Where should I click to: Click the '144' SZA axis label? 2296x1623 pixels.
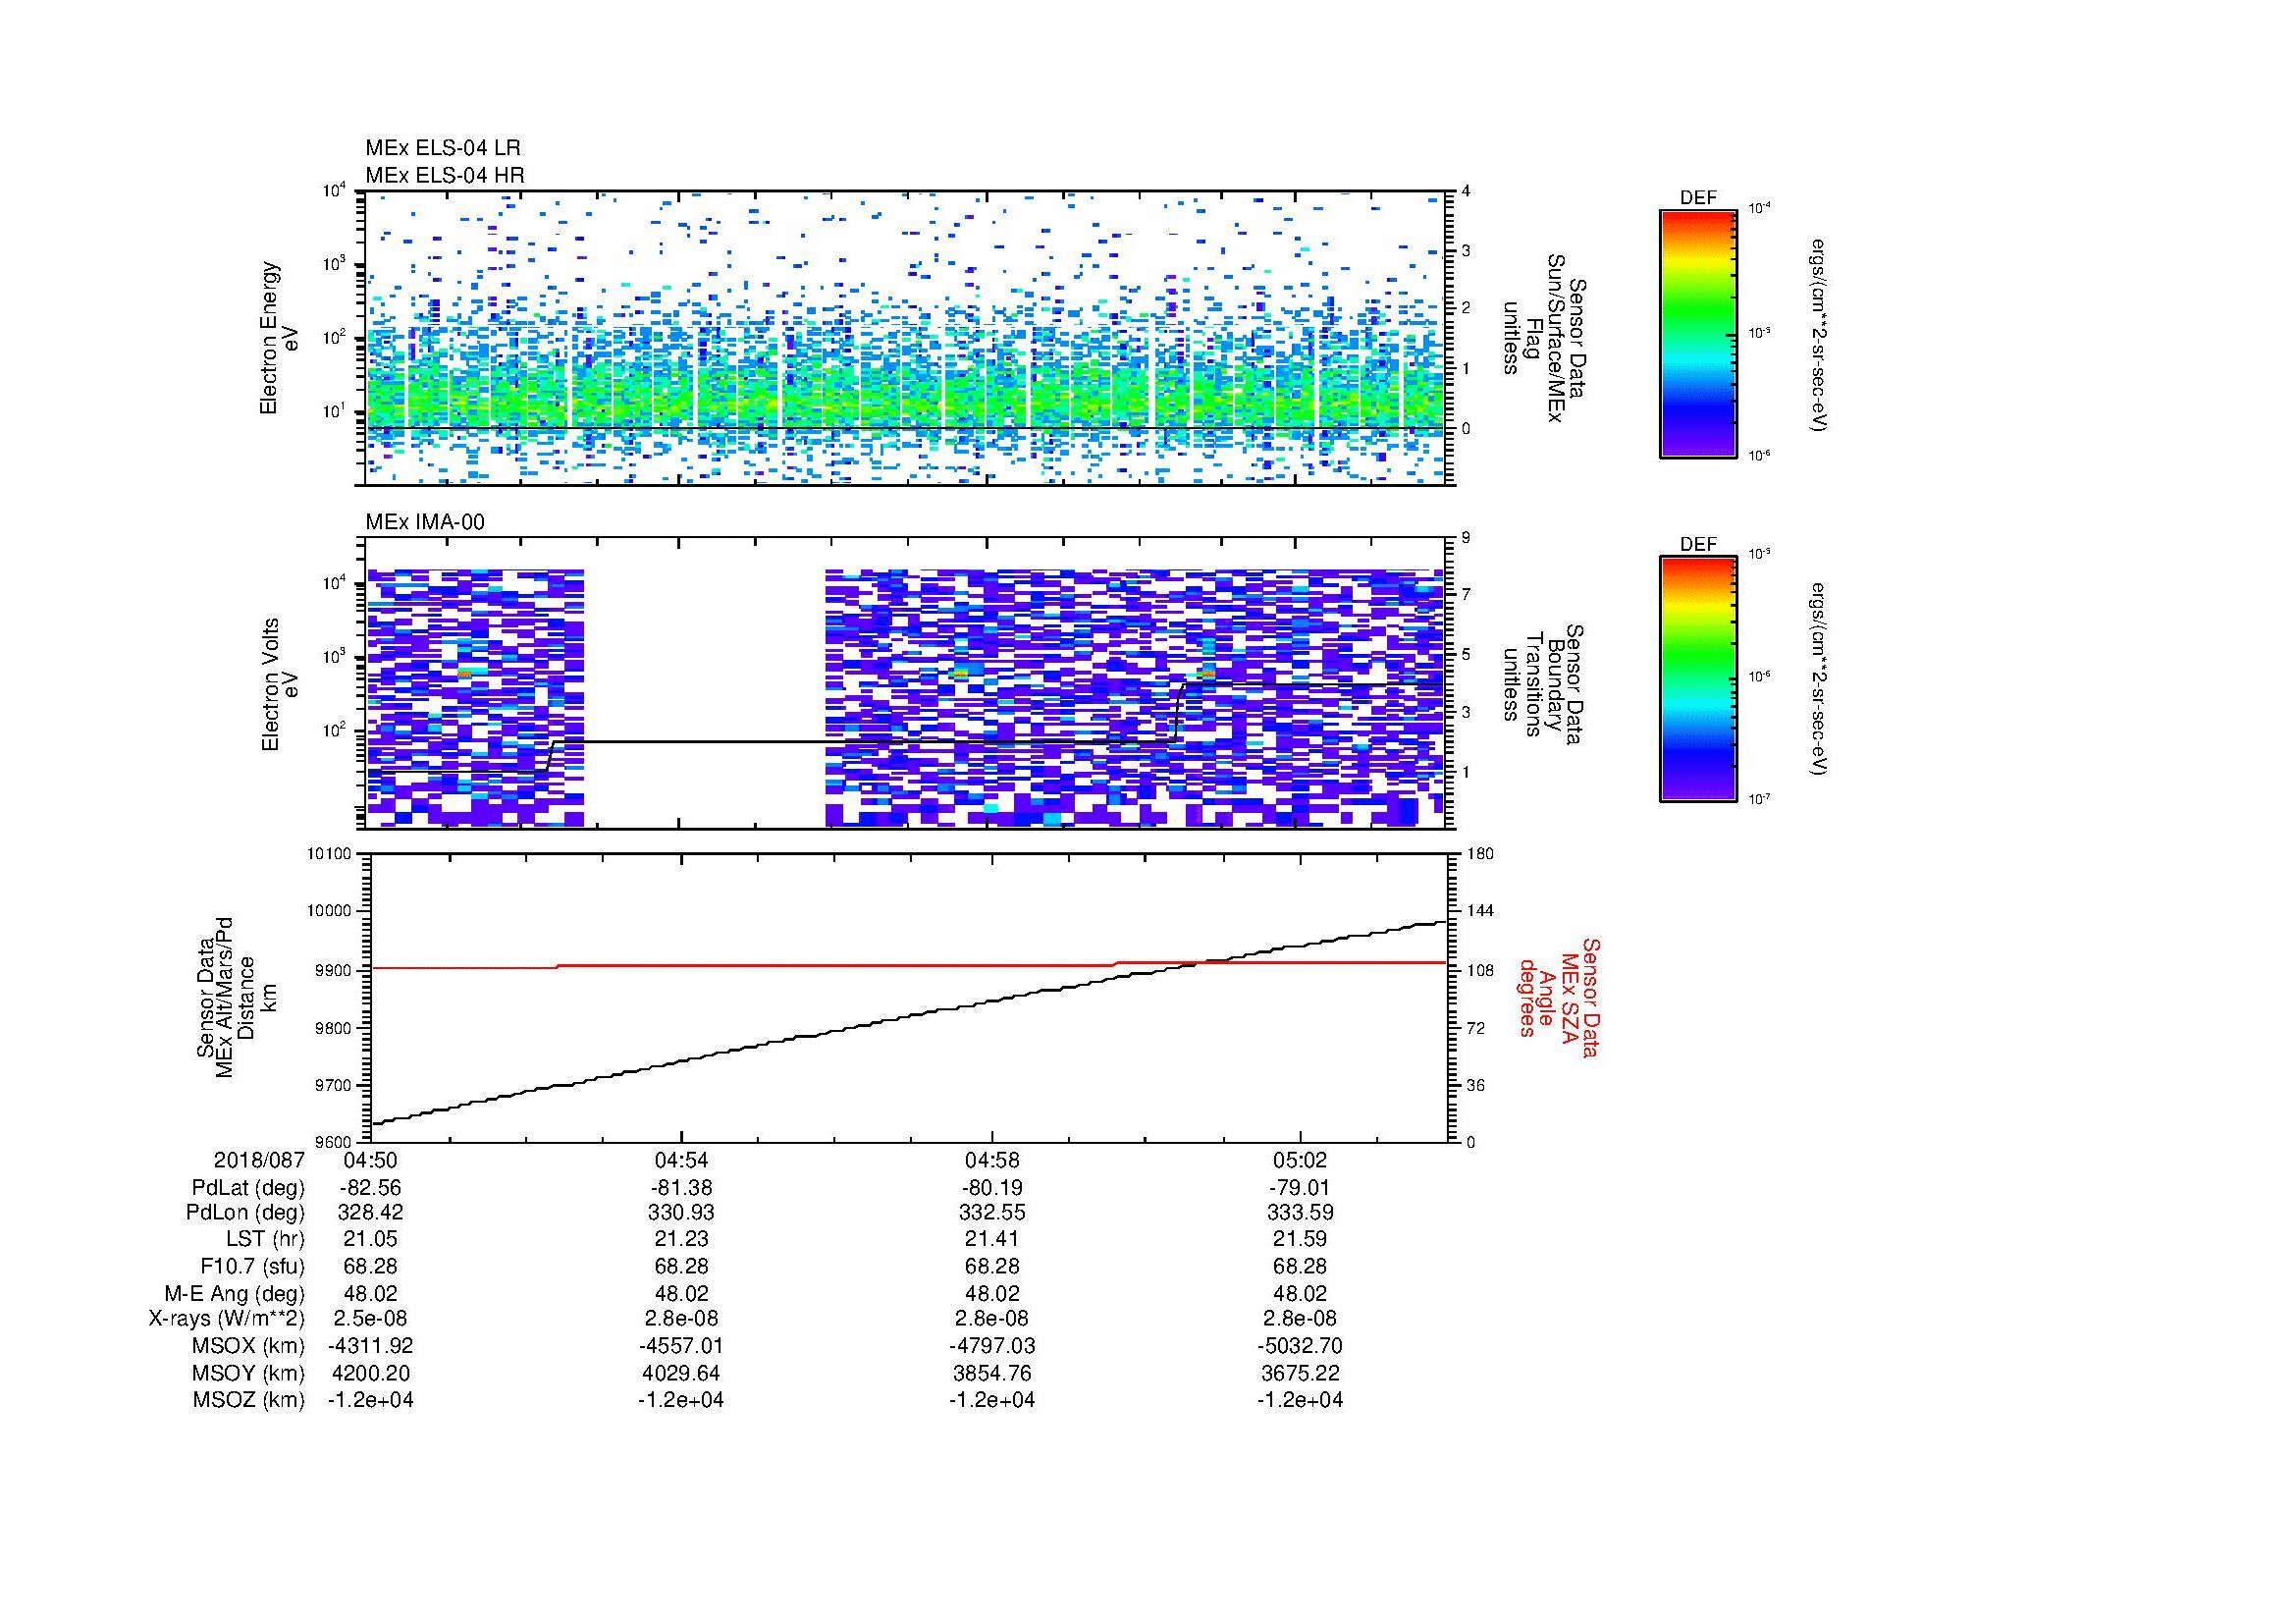point(1479,911)
